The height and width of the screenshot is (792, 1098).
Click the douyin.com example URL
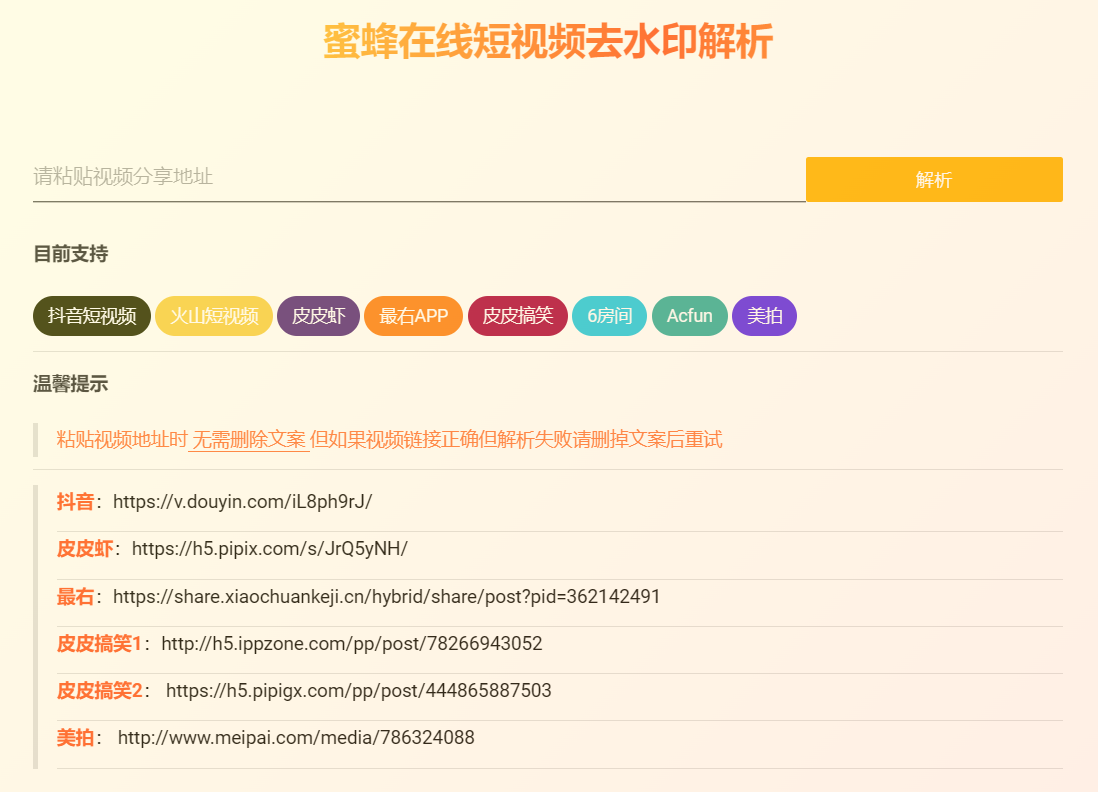(x=242, y=502)
